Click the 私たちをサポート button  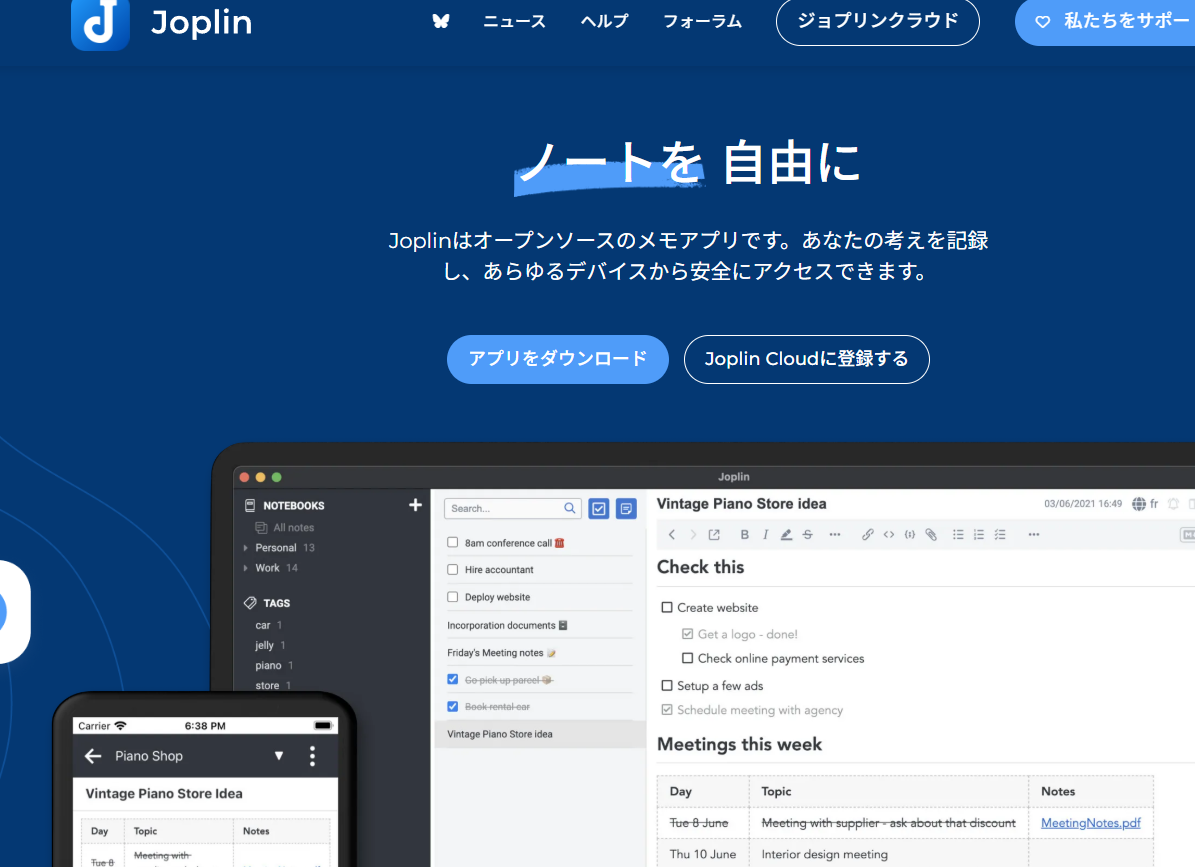click(x=1105, y=21)
